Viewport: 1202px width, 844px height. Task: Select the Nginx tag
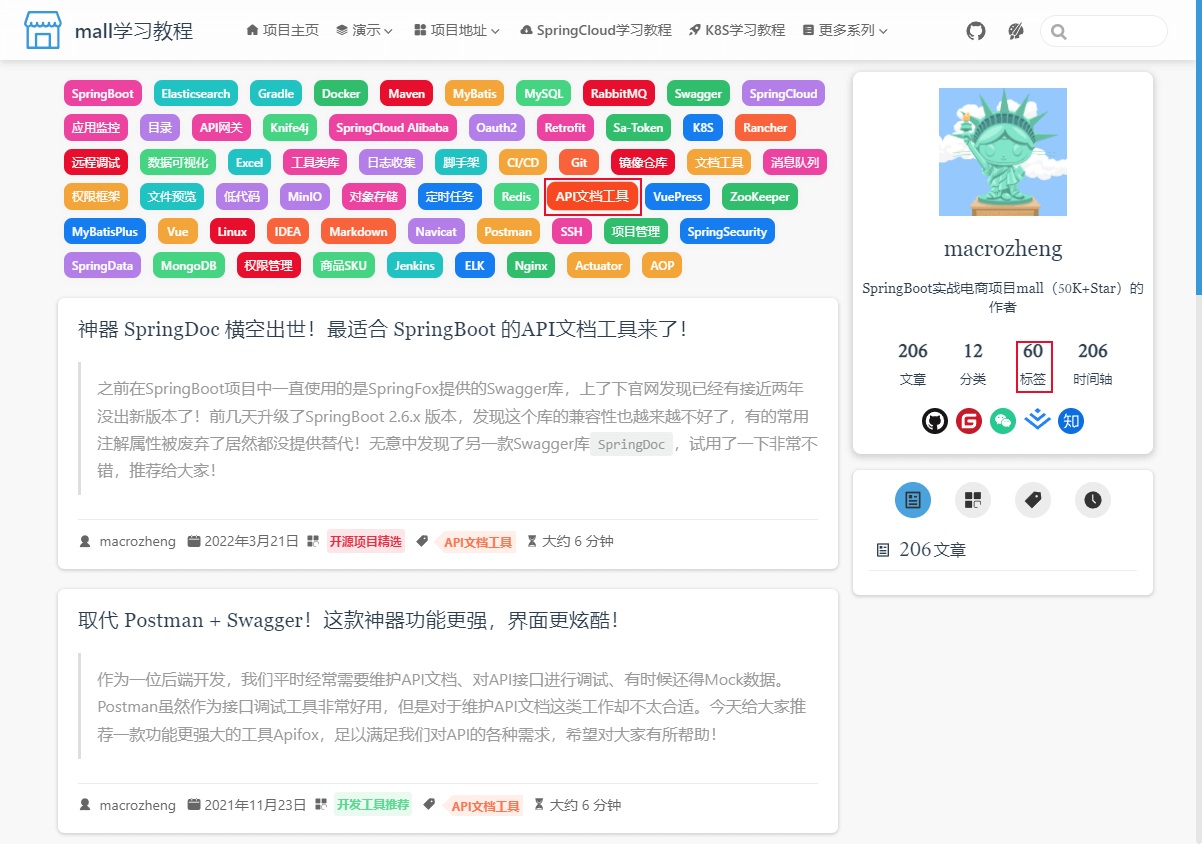pyautogui.click(x=531, y=266)
